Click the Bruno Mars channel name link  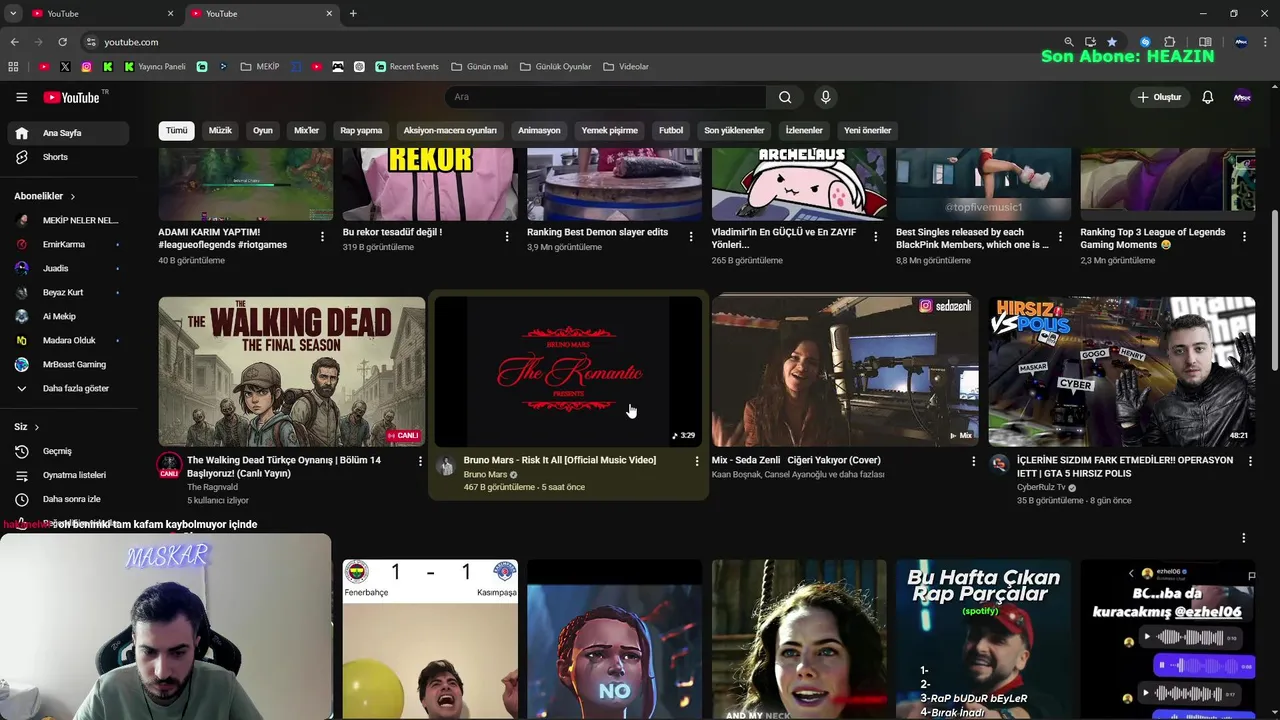coord(485,474)
